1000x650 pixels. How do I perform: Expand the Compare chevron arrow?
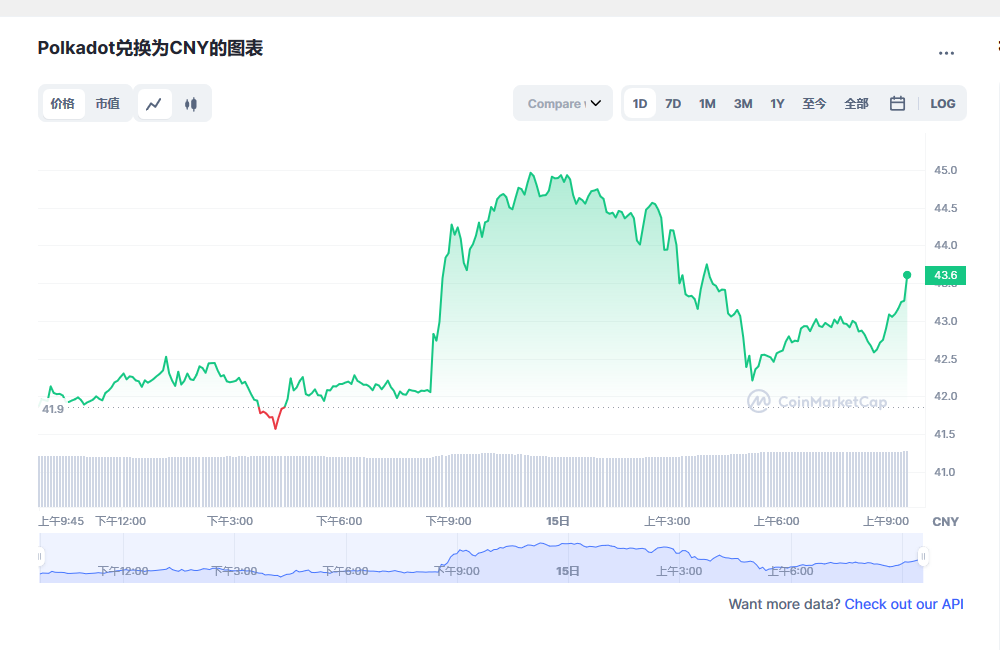coord(596,103)
